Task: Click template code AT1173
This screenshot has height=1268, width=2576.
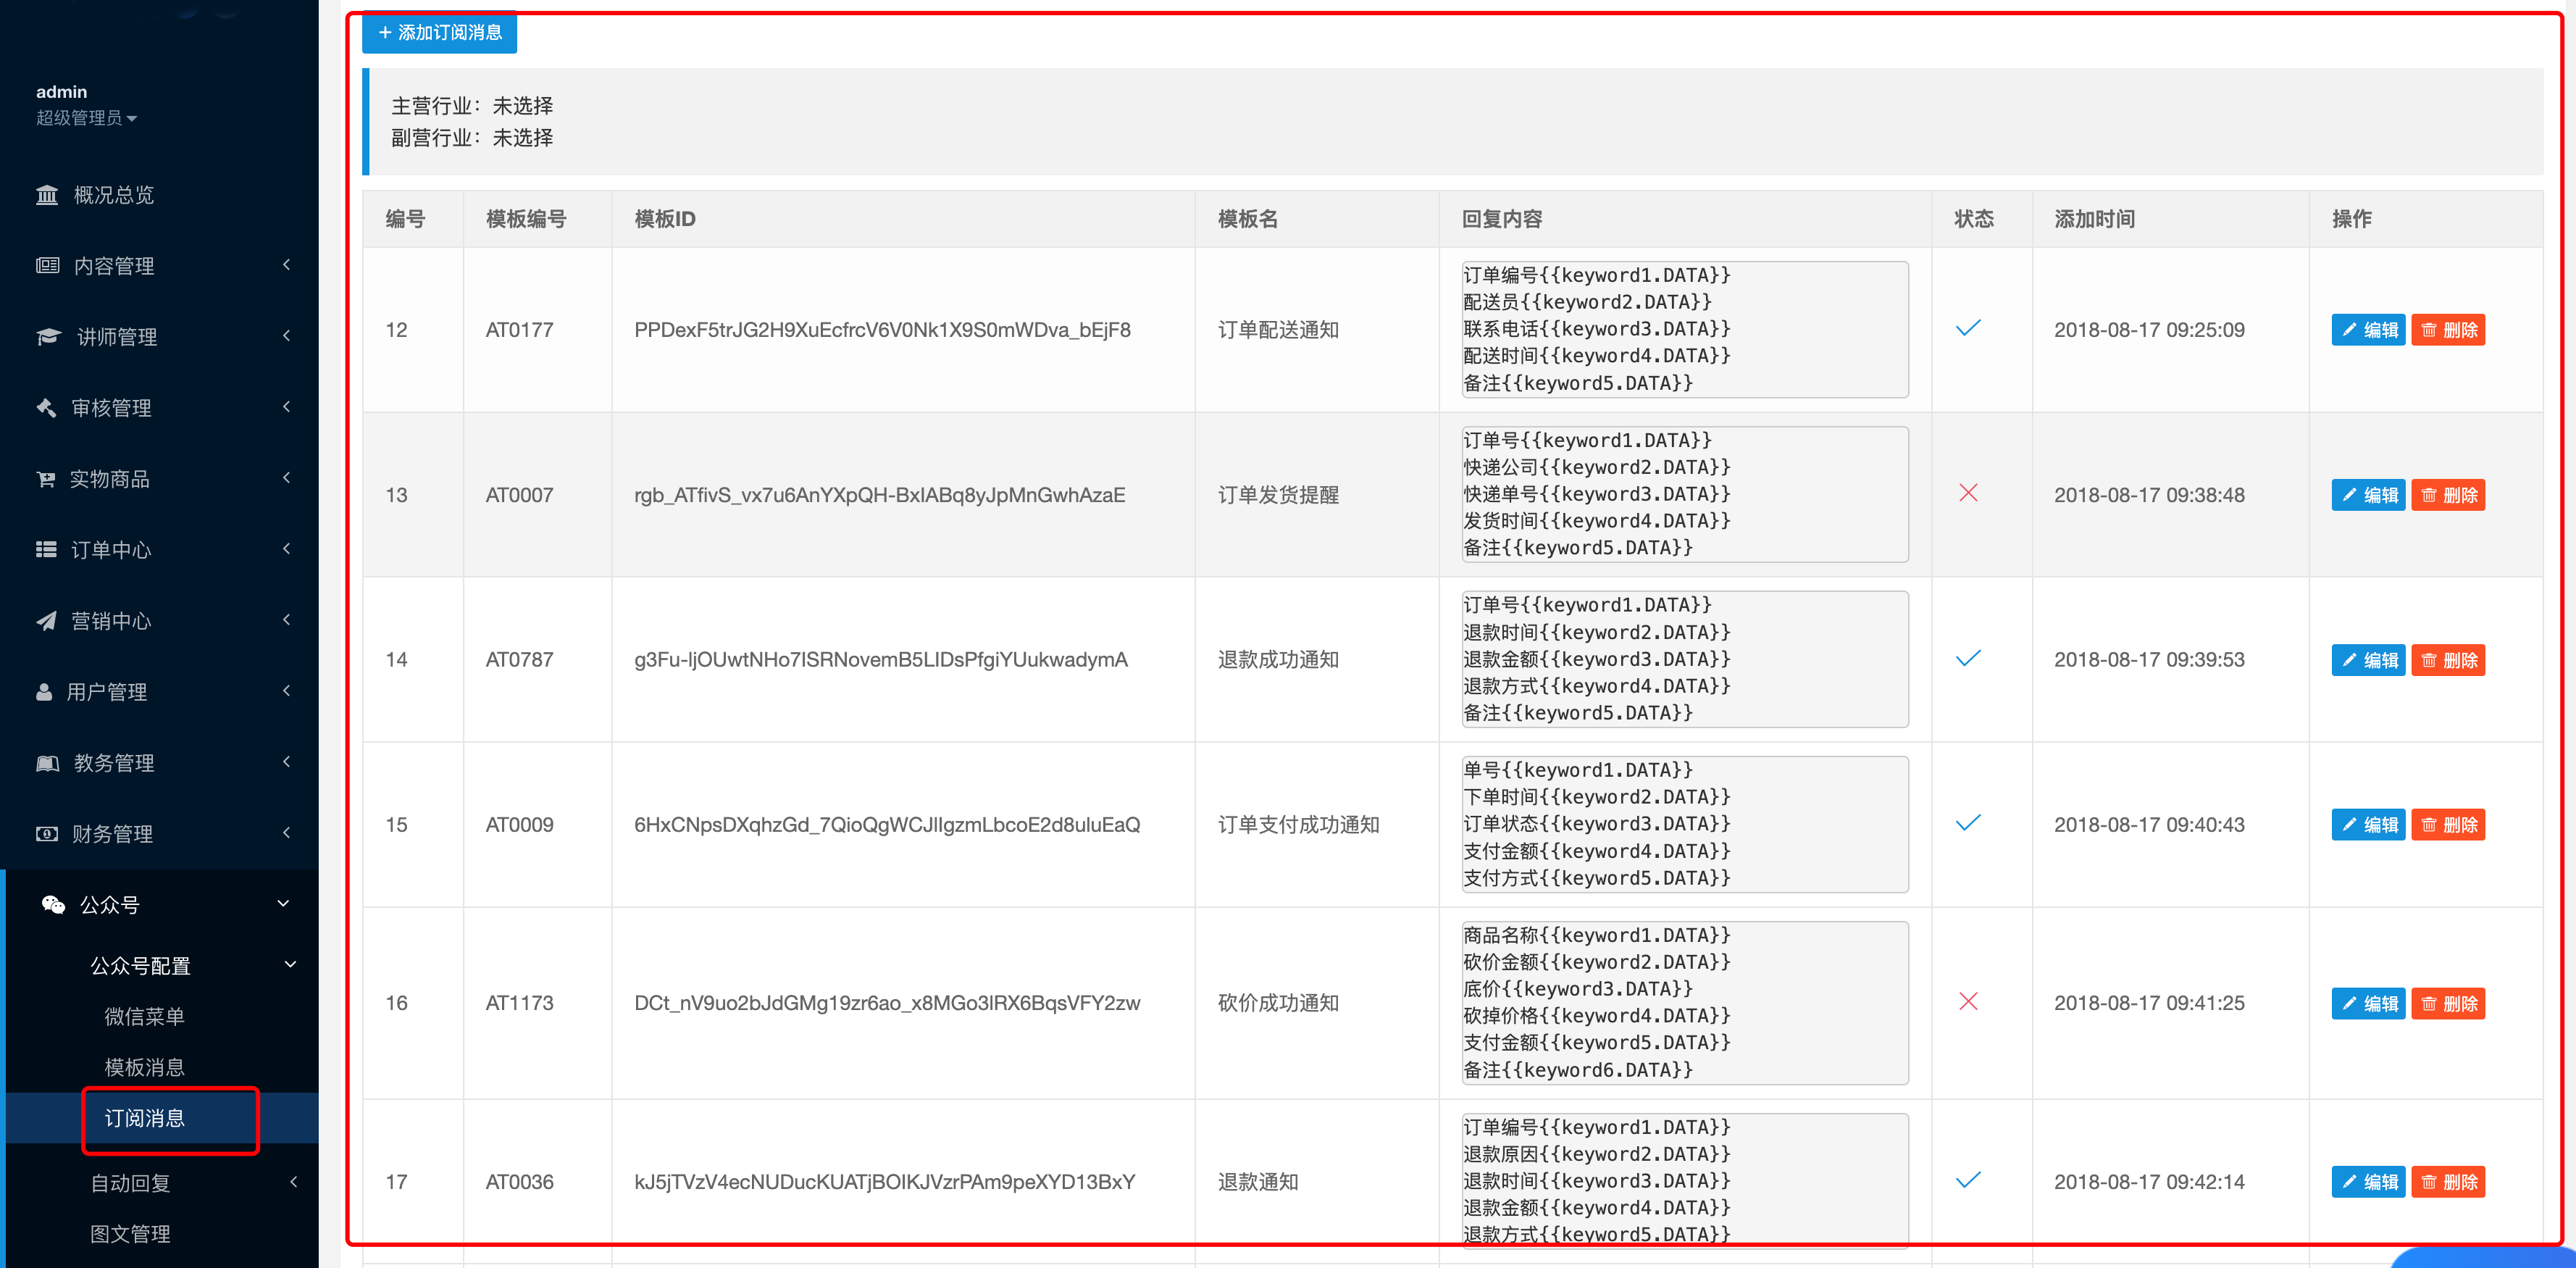Action: pos(519,1002)
